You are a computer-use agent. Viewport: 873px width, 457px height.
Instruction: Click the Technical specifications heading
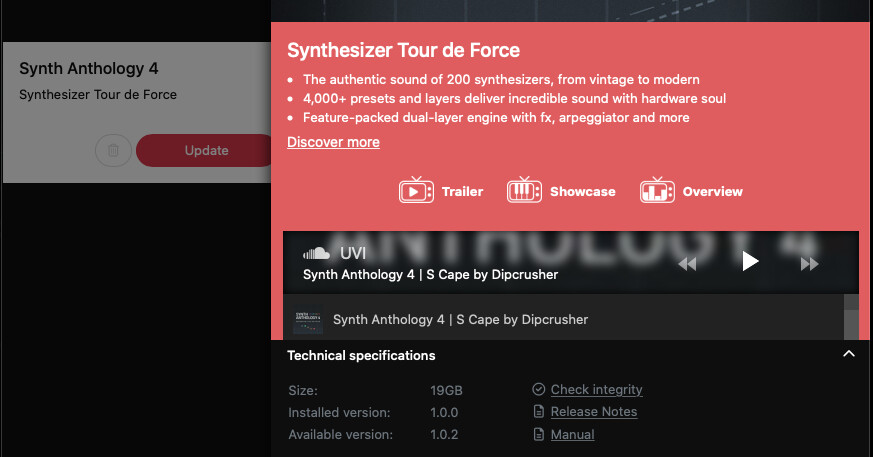pyautogui.click(x=361, y=355)
